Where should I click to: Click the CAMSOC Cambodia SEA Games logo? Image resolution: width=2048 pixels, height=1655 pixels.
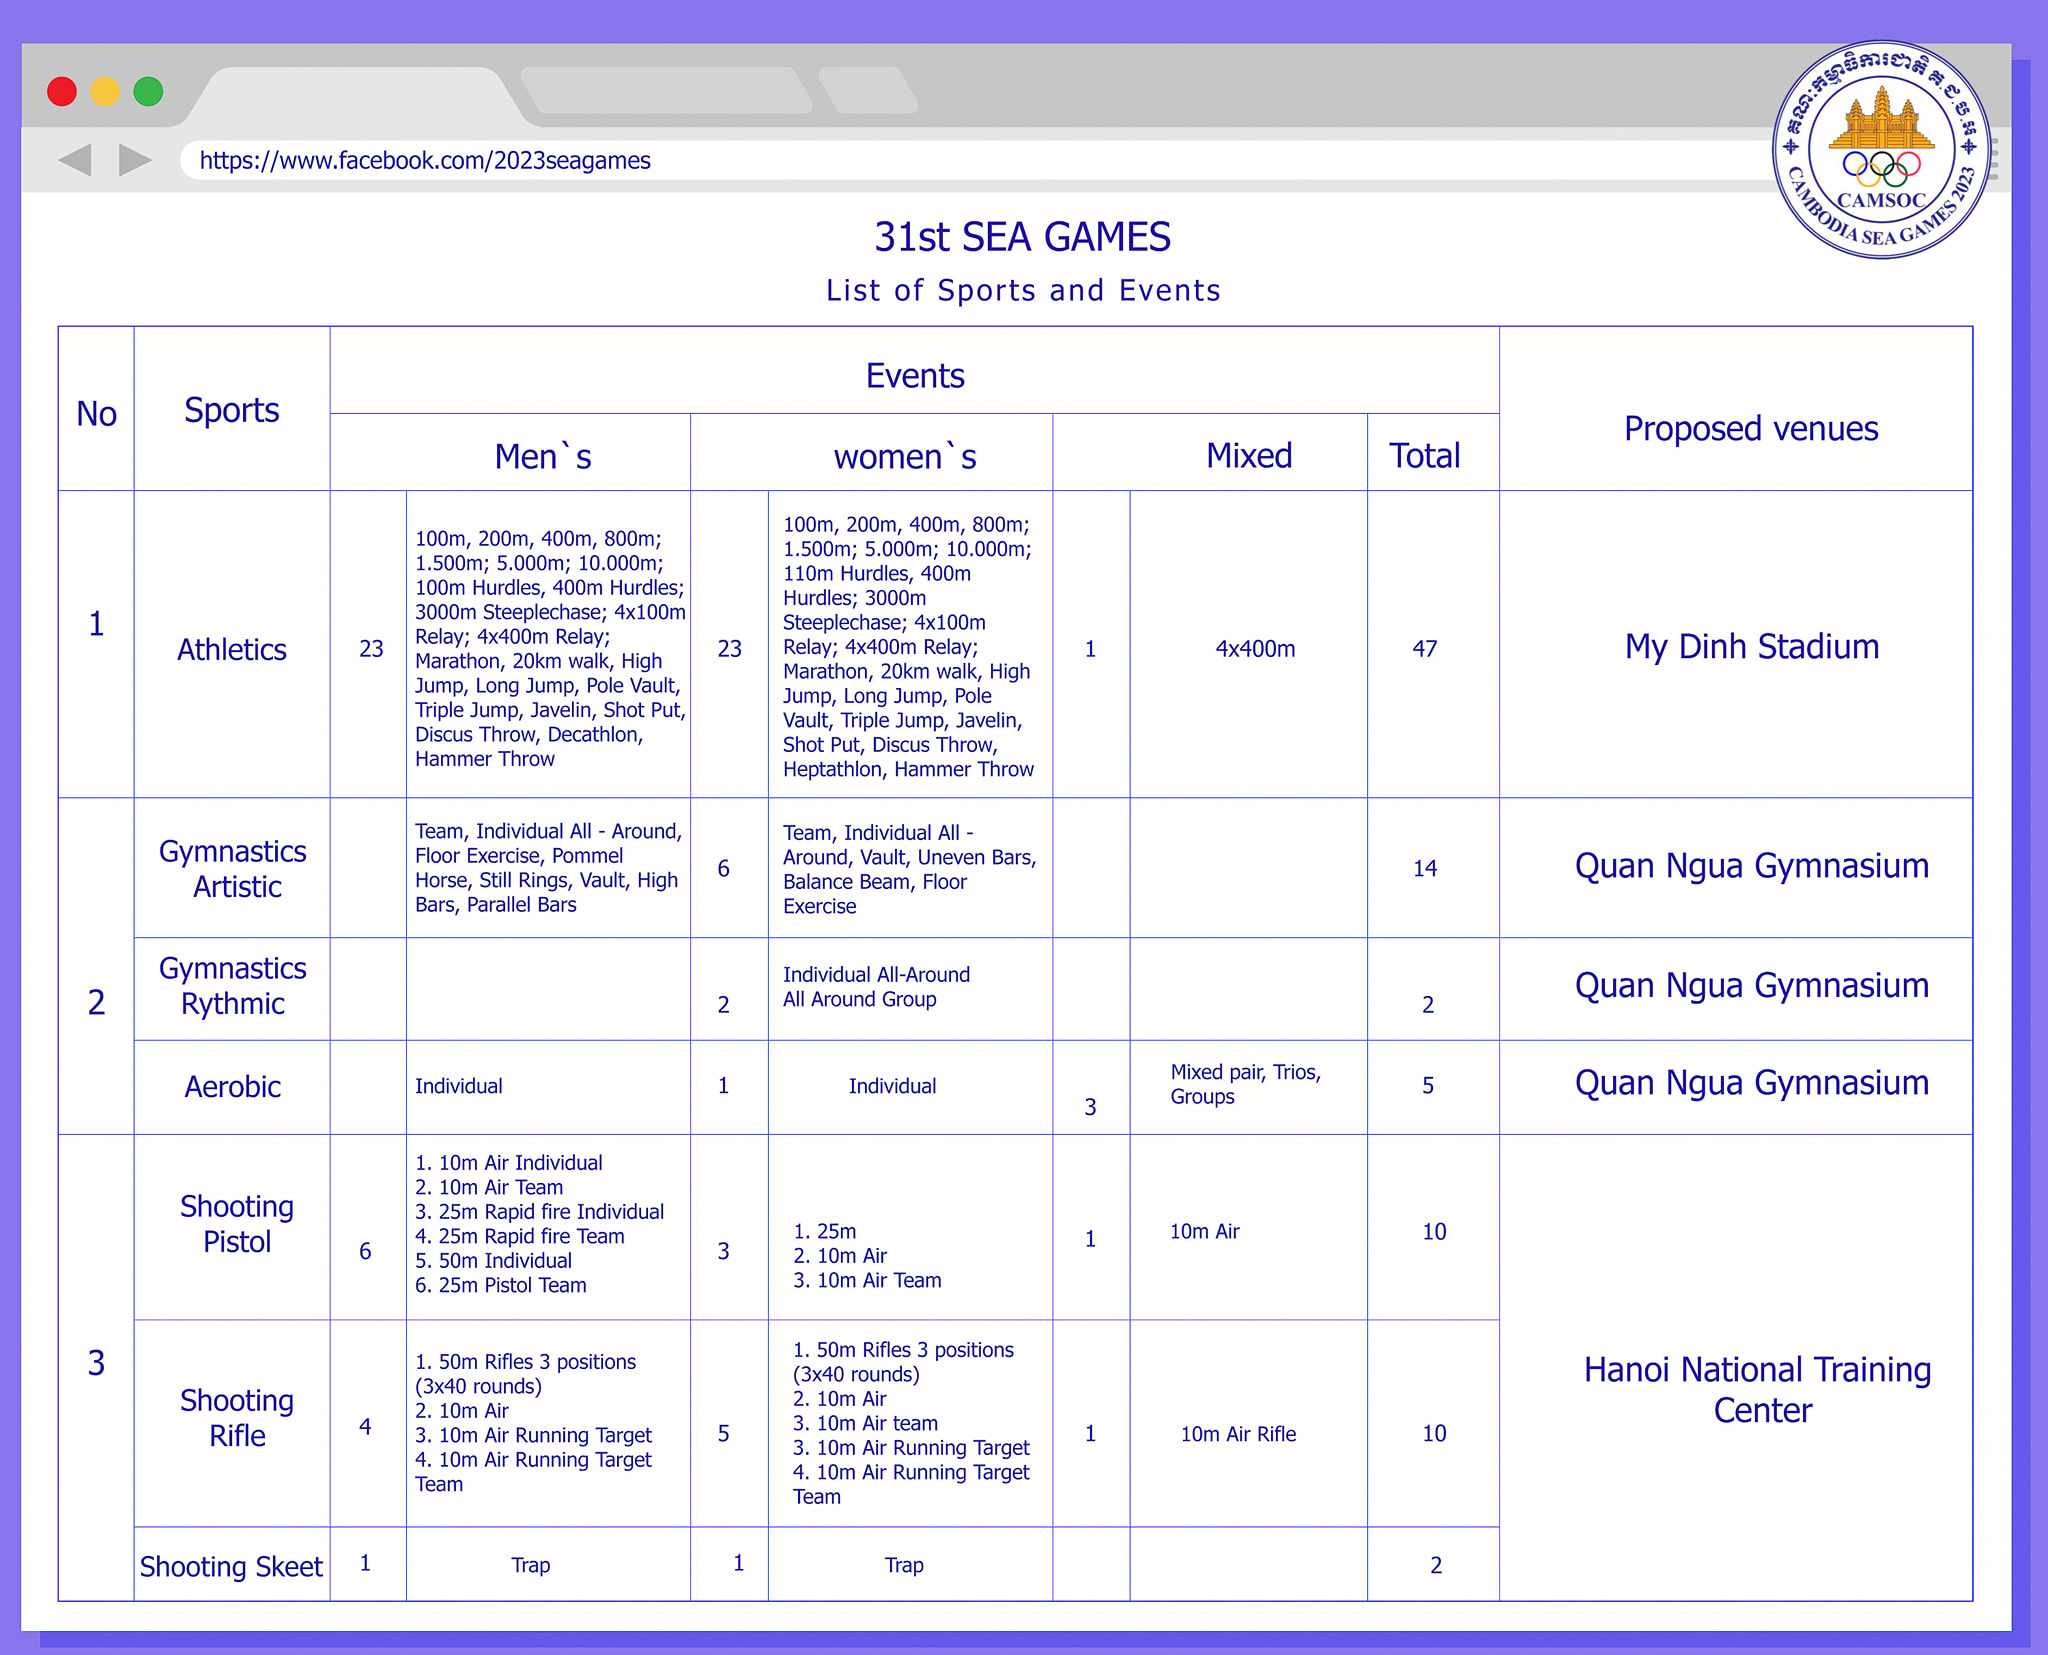[x=1881, y=150]
